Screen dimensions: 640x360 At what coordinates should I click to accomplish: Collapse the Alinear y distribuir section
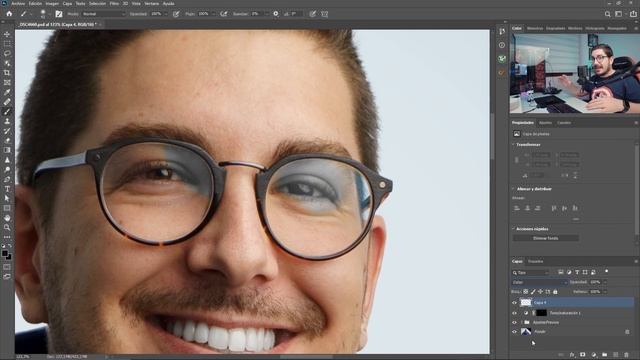(x=513, y=189)
